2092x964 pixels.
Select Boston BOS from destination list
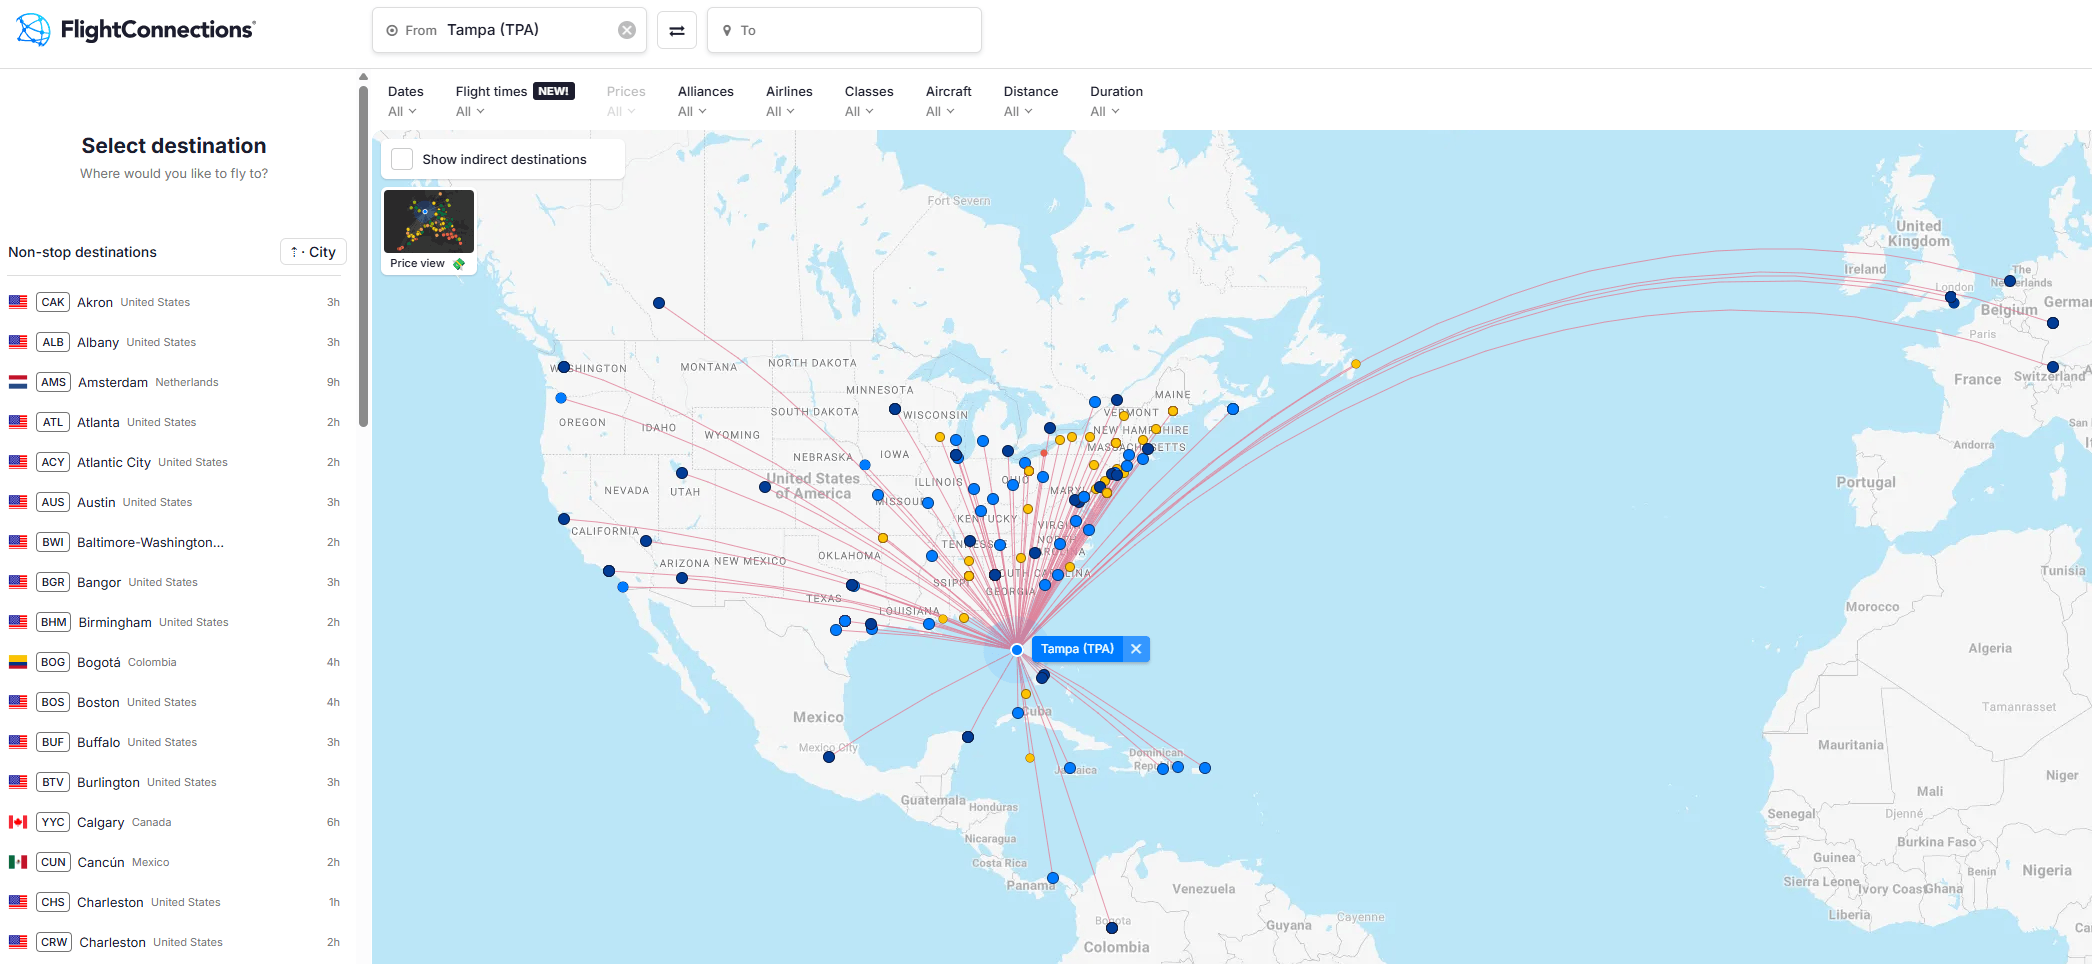point(98,702)
